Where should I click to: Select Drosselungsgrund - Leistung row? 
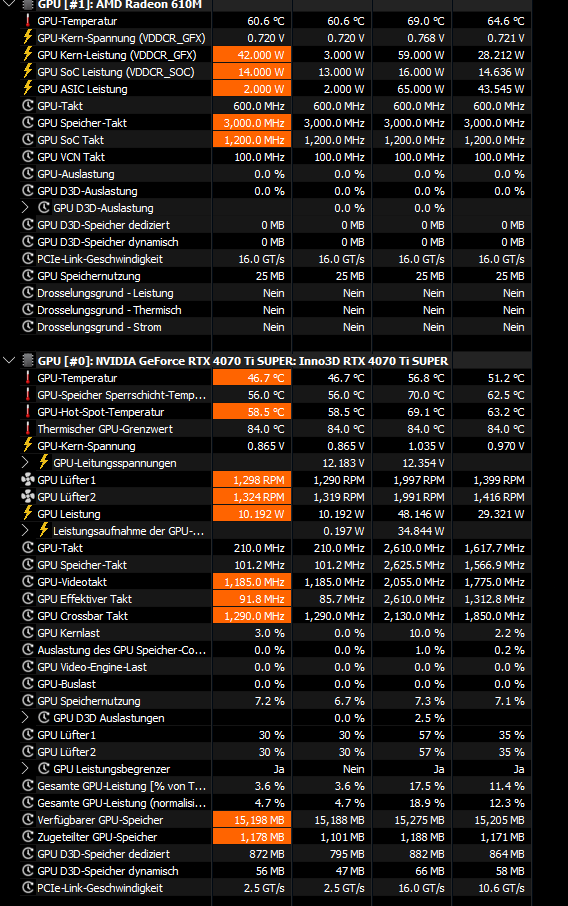(275, 293)
